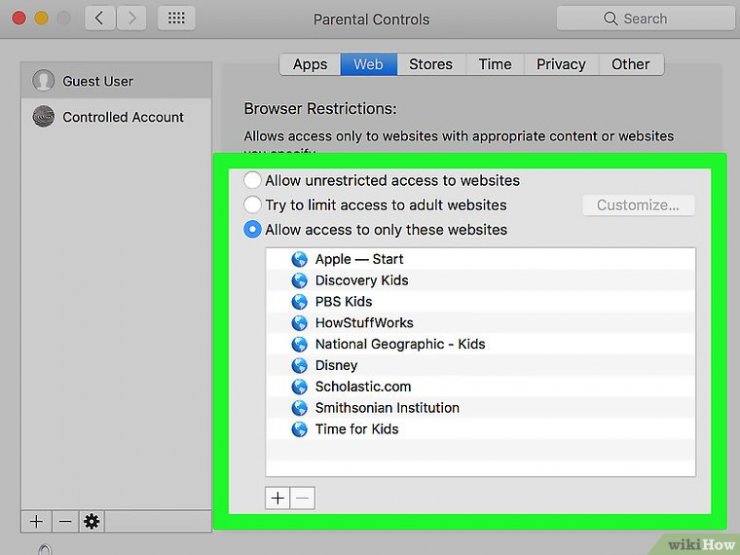
Task: Select the Scholastic.com website row
Action: click(480, 387)
